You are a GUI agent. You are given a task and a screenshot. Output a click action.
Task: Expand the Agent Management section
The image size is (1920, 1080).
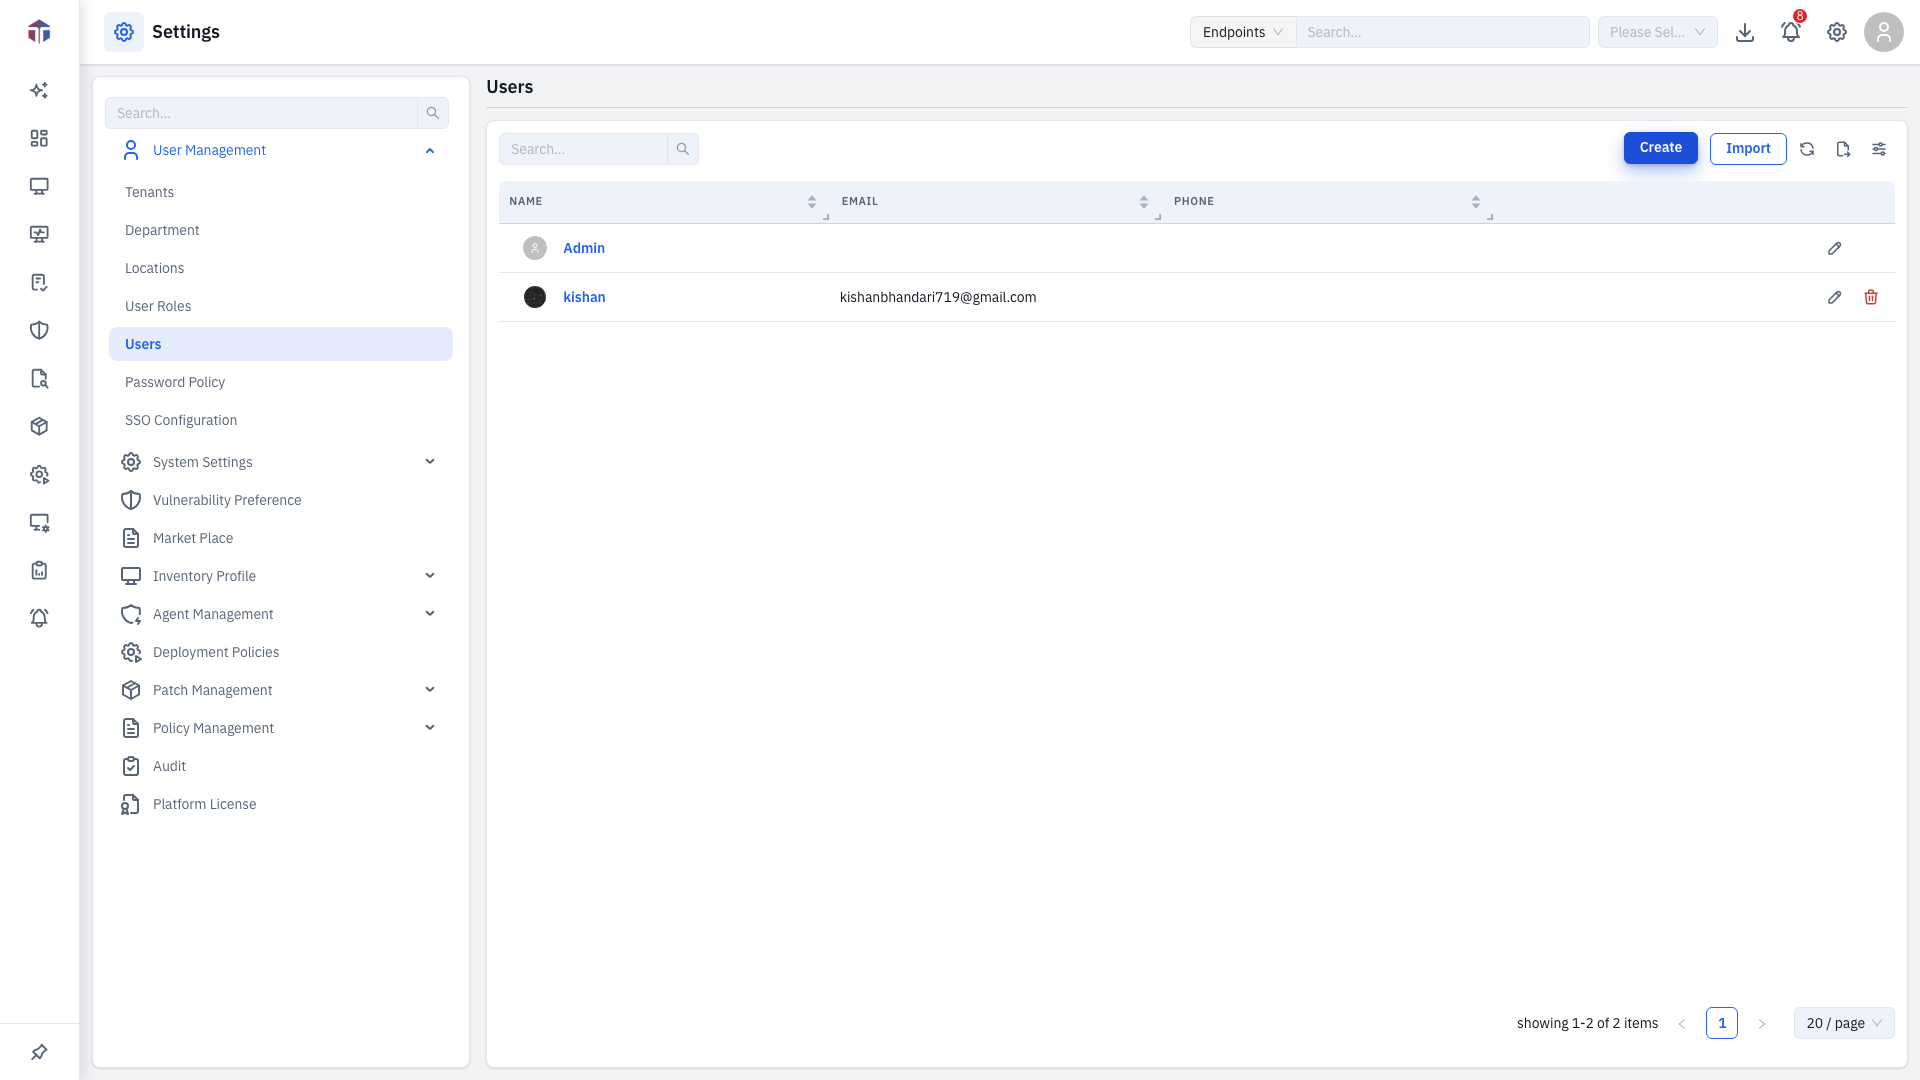(x=430, y=614)
